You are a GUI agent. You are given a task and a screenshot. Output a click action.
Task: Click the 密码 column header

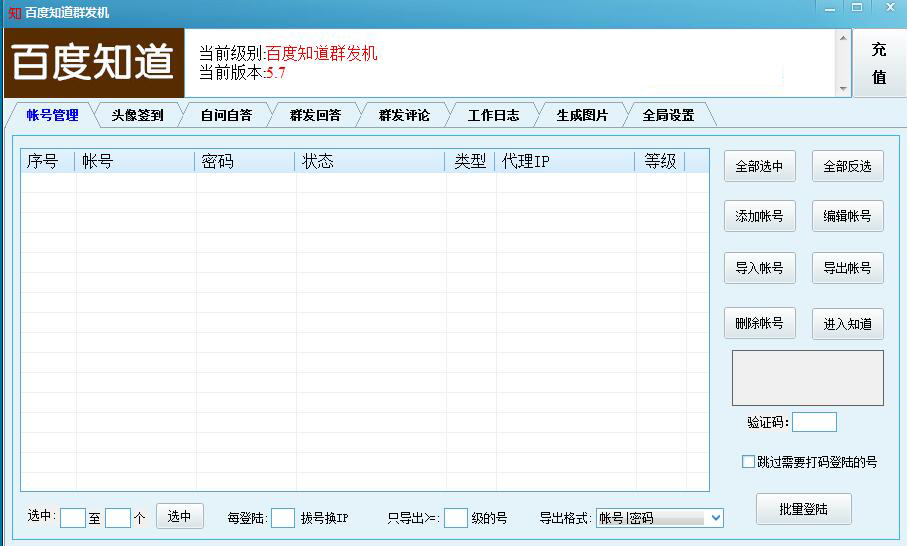pyautogui.click(x=245, y=161)
